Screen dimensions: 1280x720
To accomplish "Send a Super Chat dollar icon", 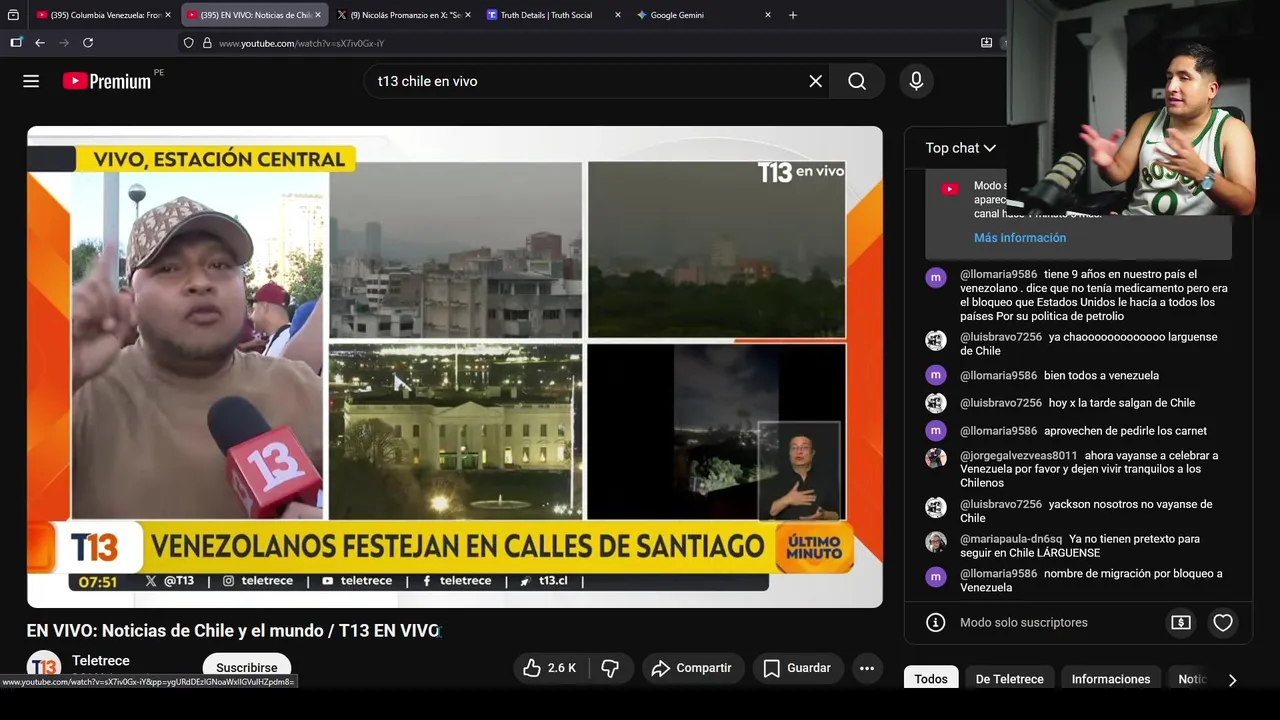I will [x=1181, y=622].
